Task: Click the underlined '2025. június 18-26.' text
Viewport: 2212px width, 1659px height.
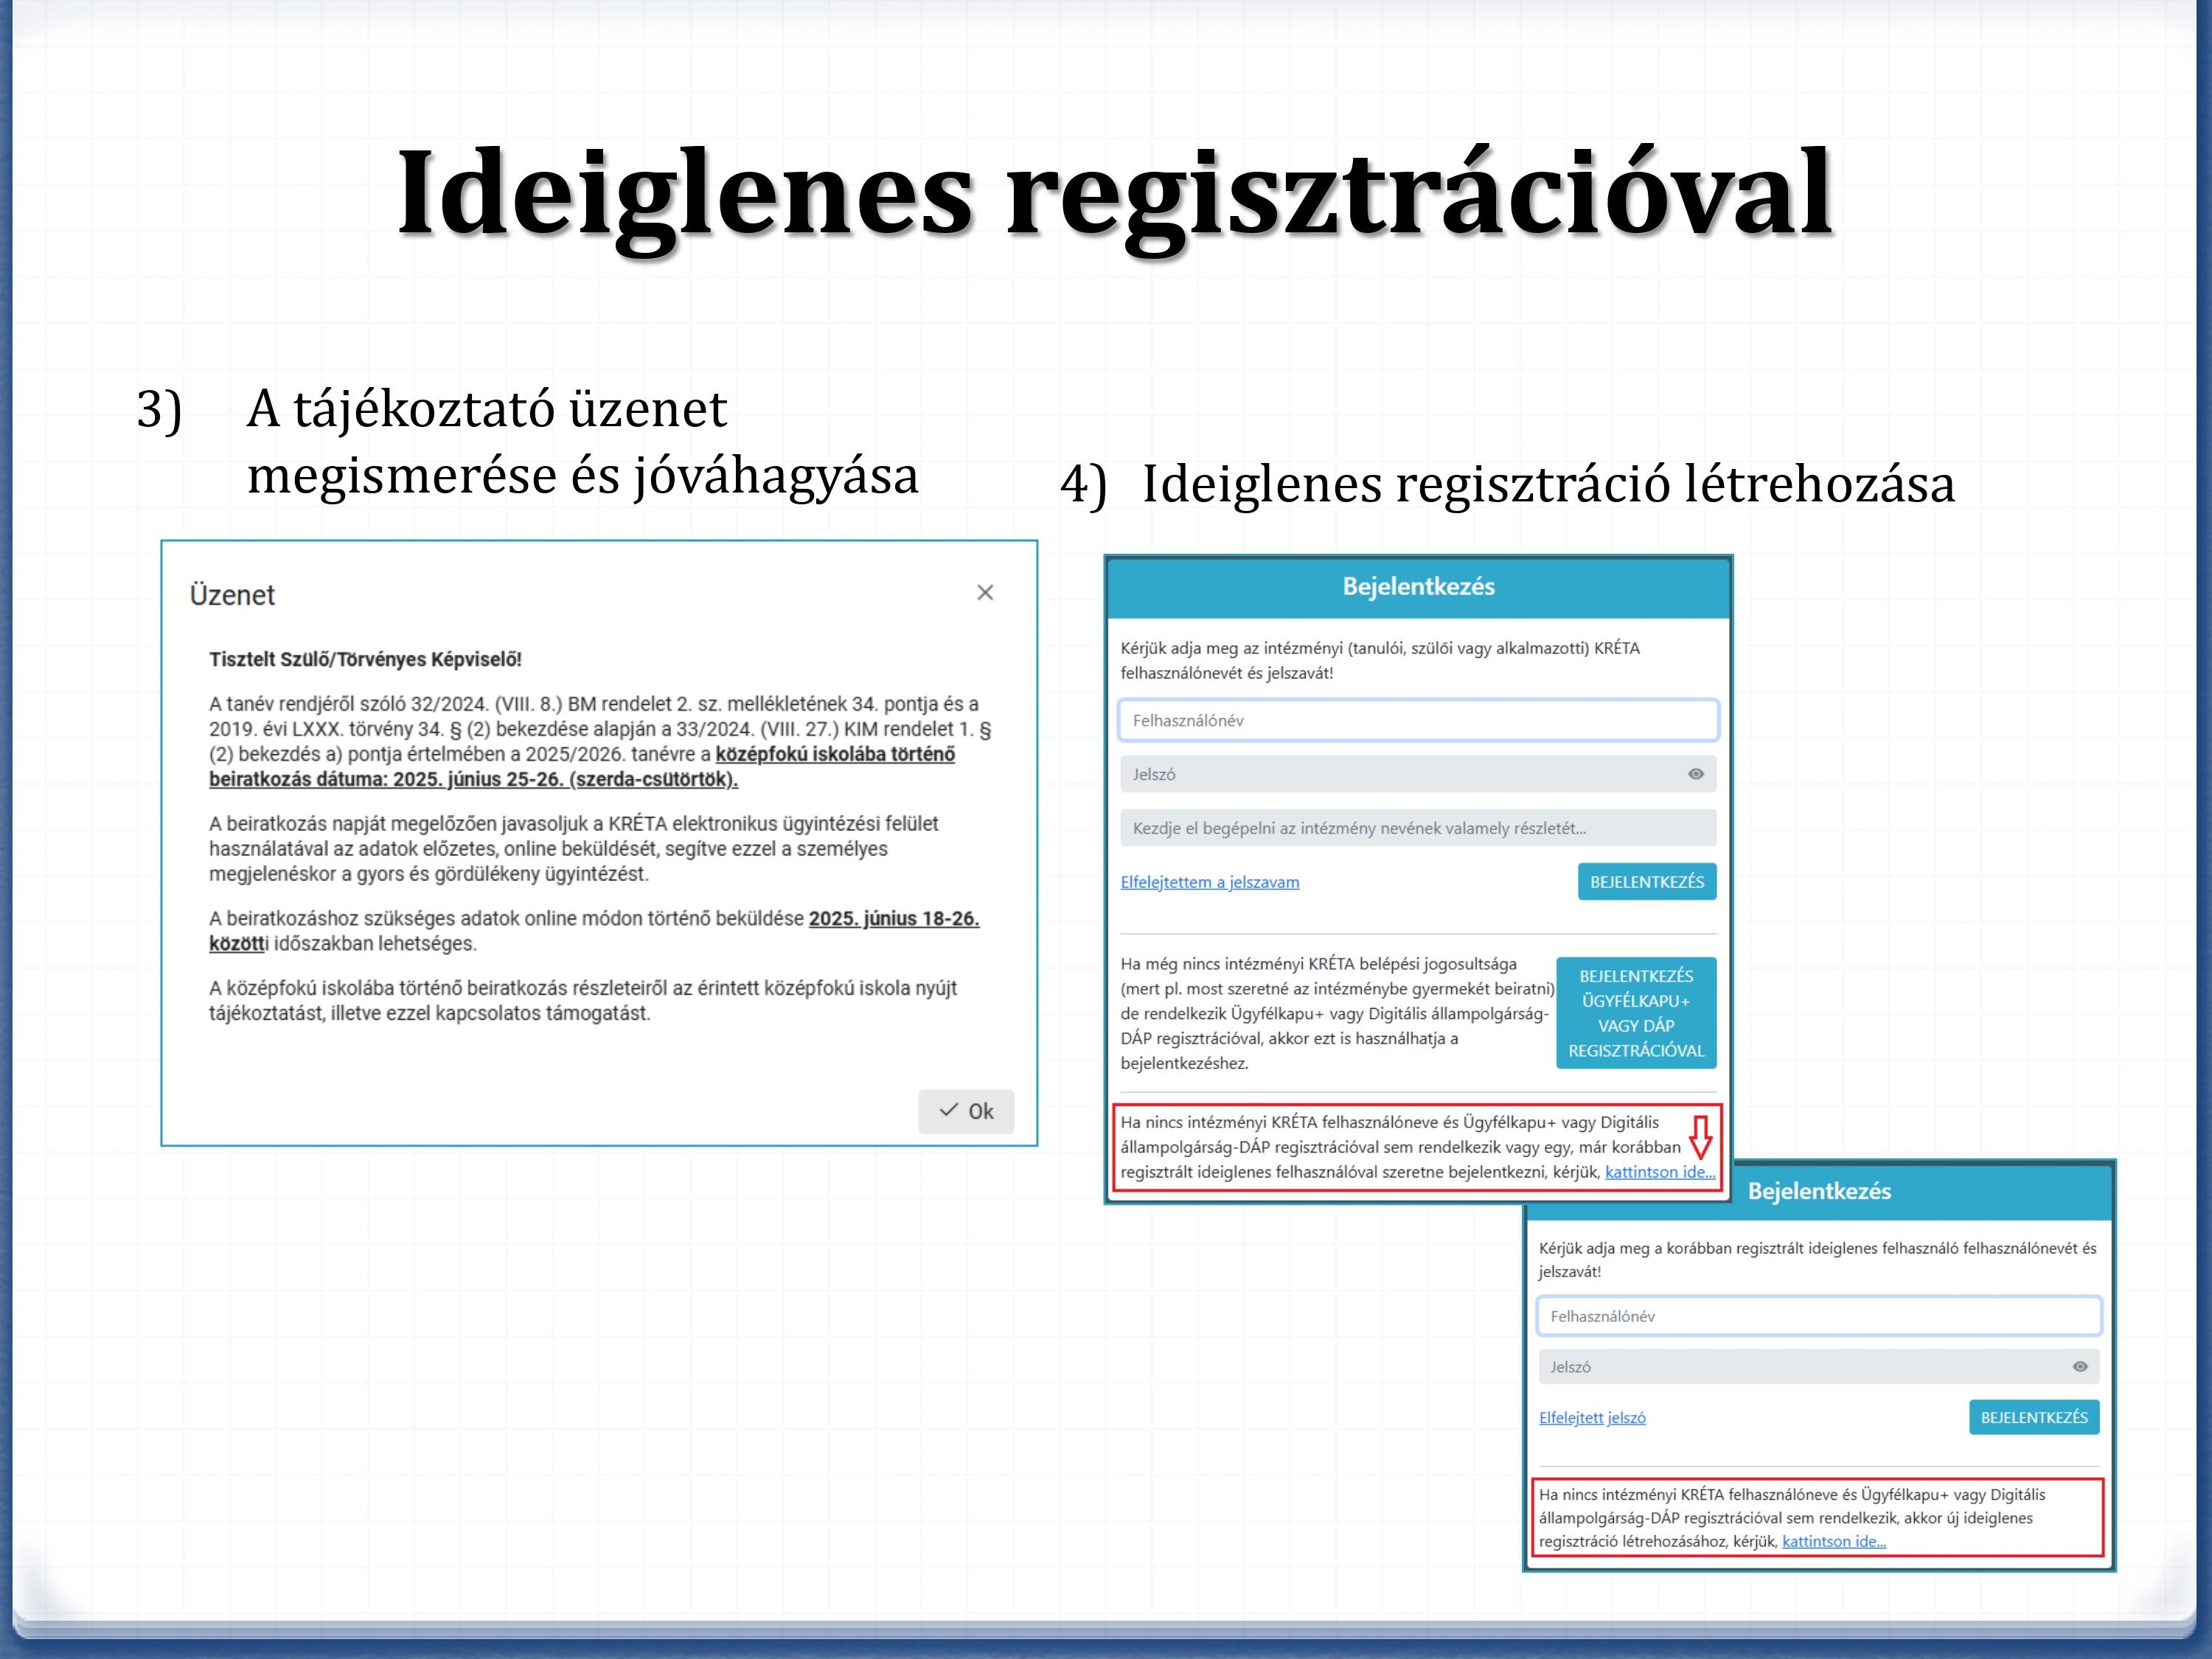Action: tap(894, 918)
